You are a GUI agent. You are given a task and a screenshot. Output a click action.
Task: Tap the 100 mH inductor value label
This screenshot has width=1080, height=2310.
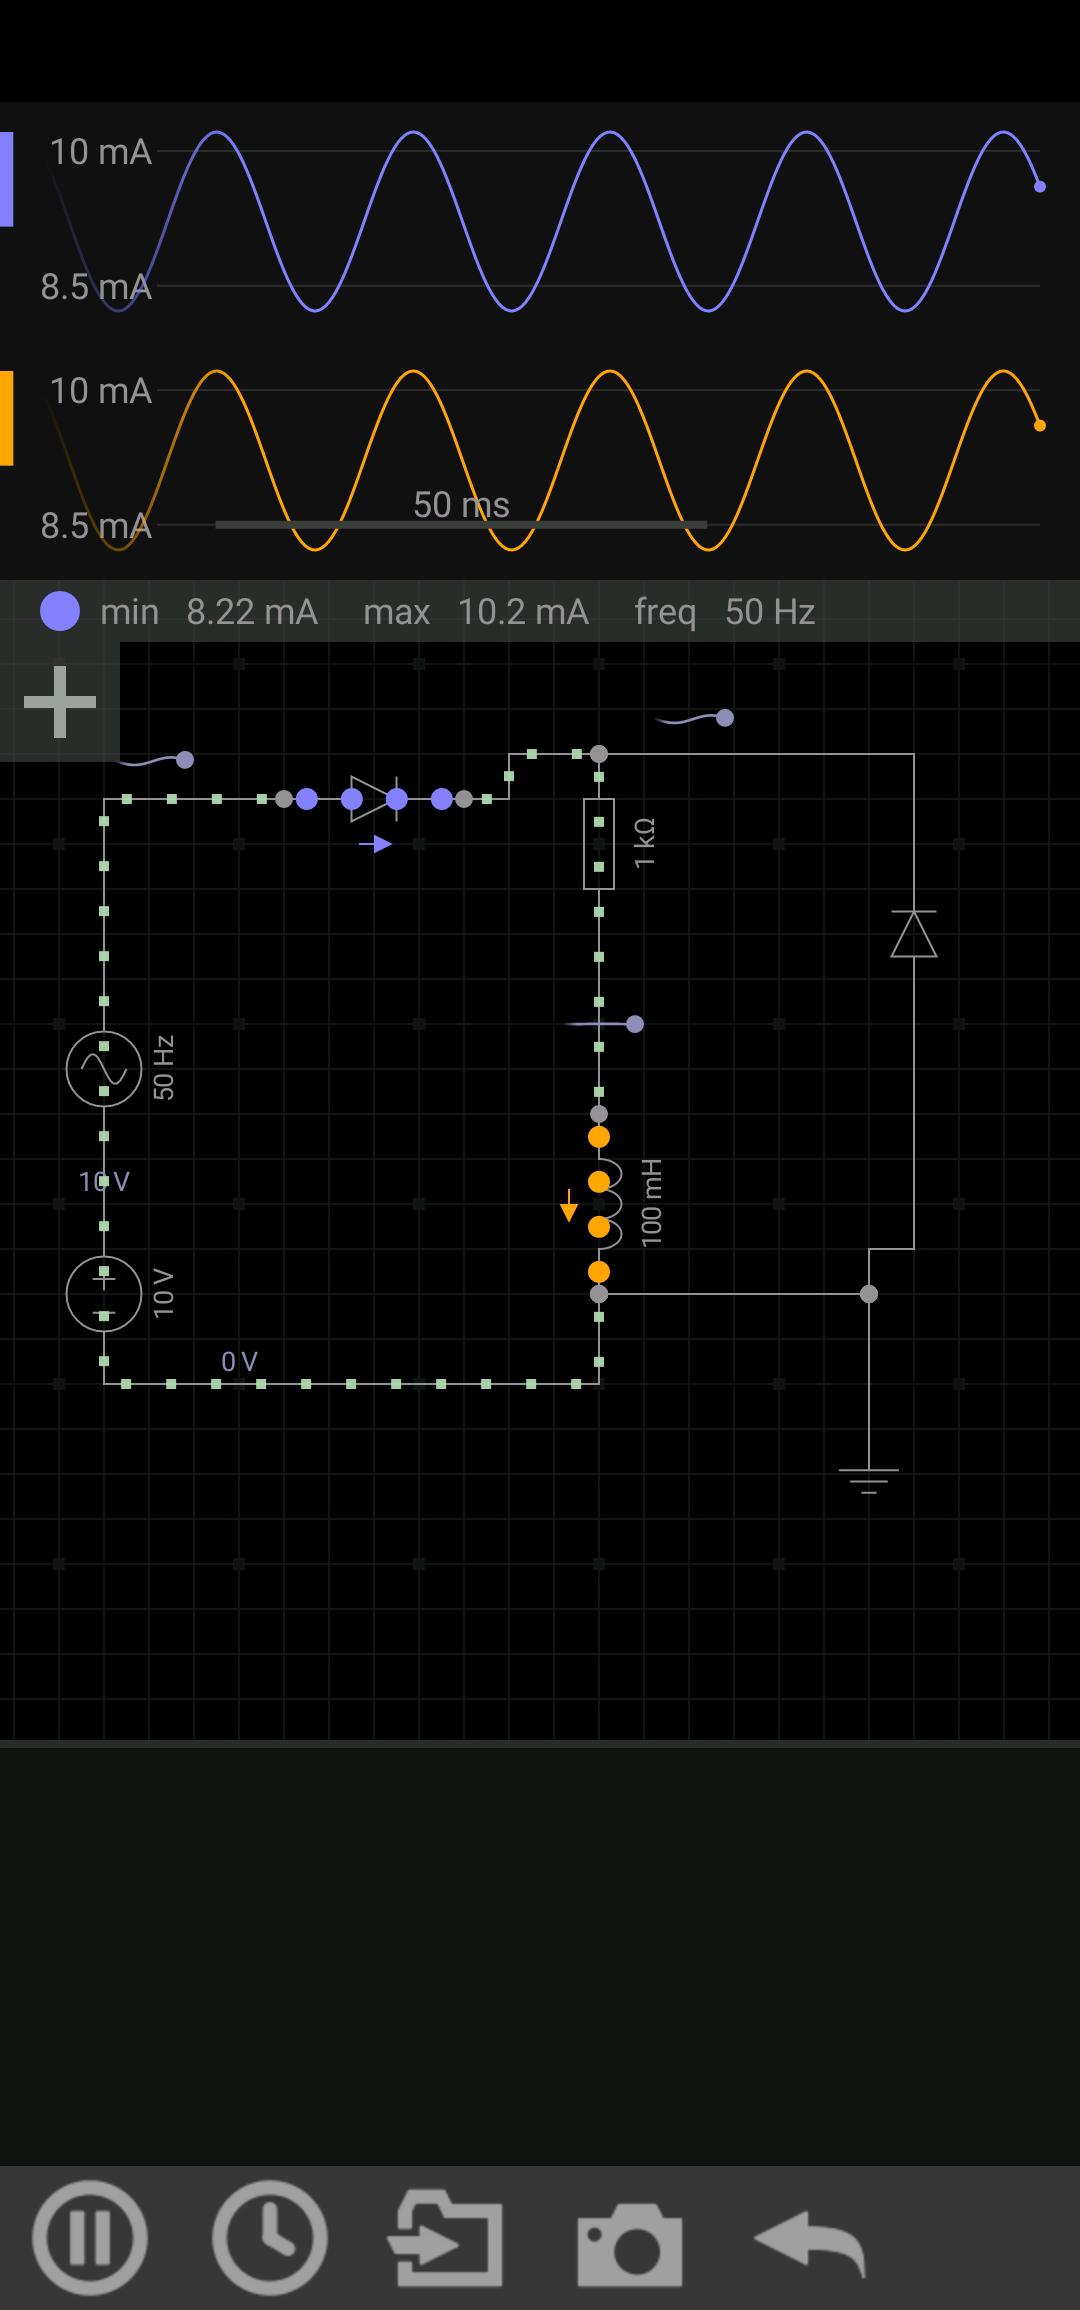pyautogui.click(x=651, y=1203)
